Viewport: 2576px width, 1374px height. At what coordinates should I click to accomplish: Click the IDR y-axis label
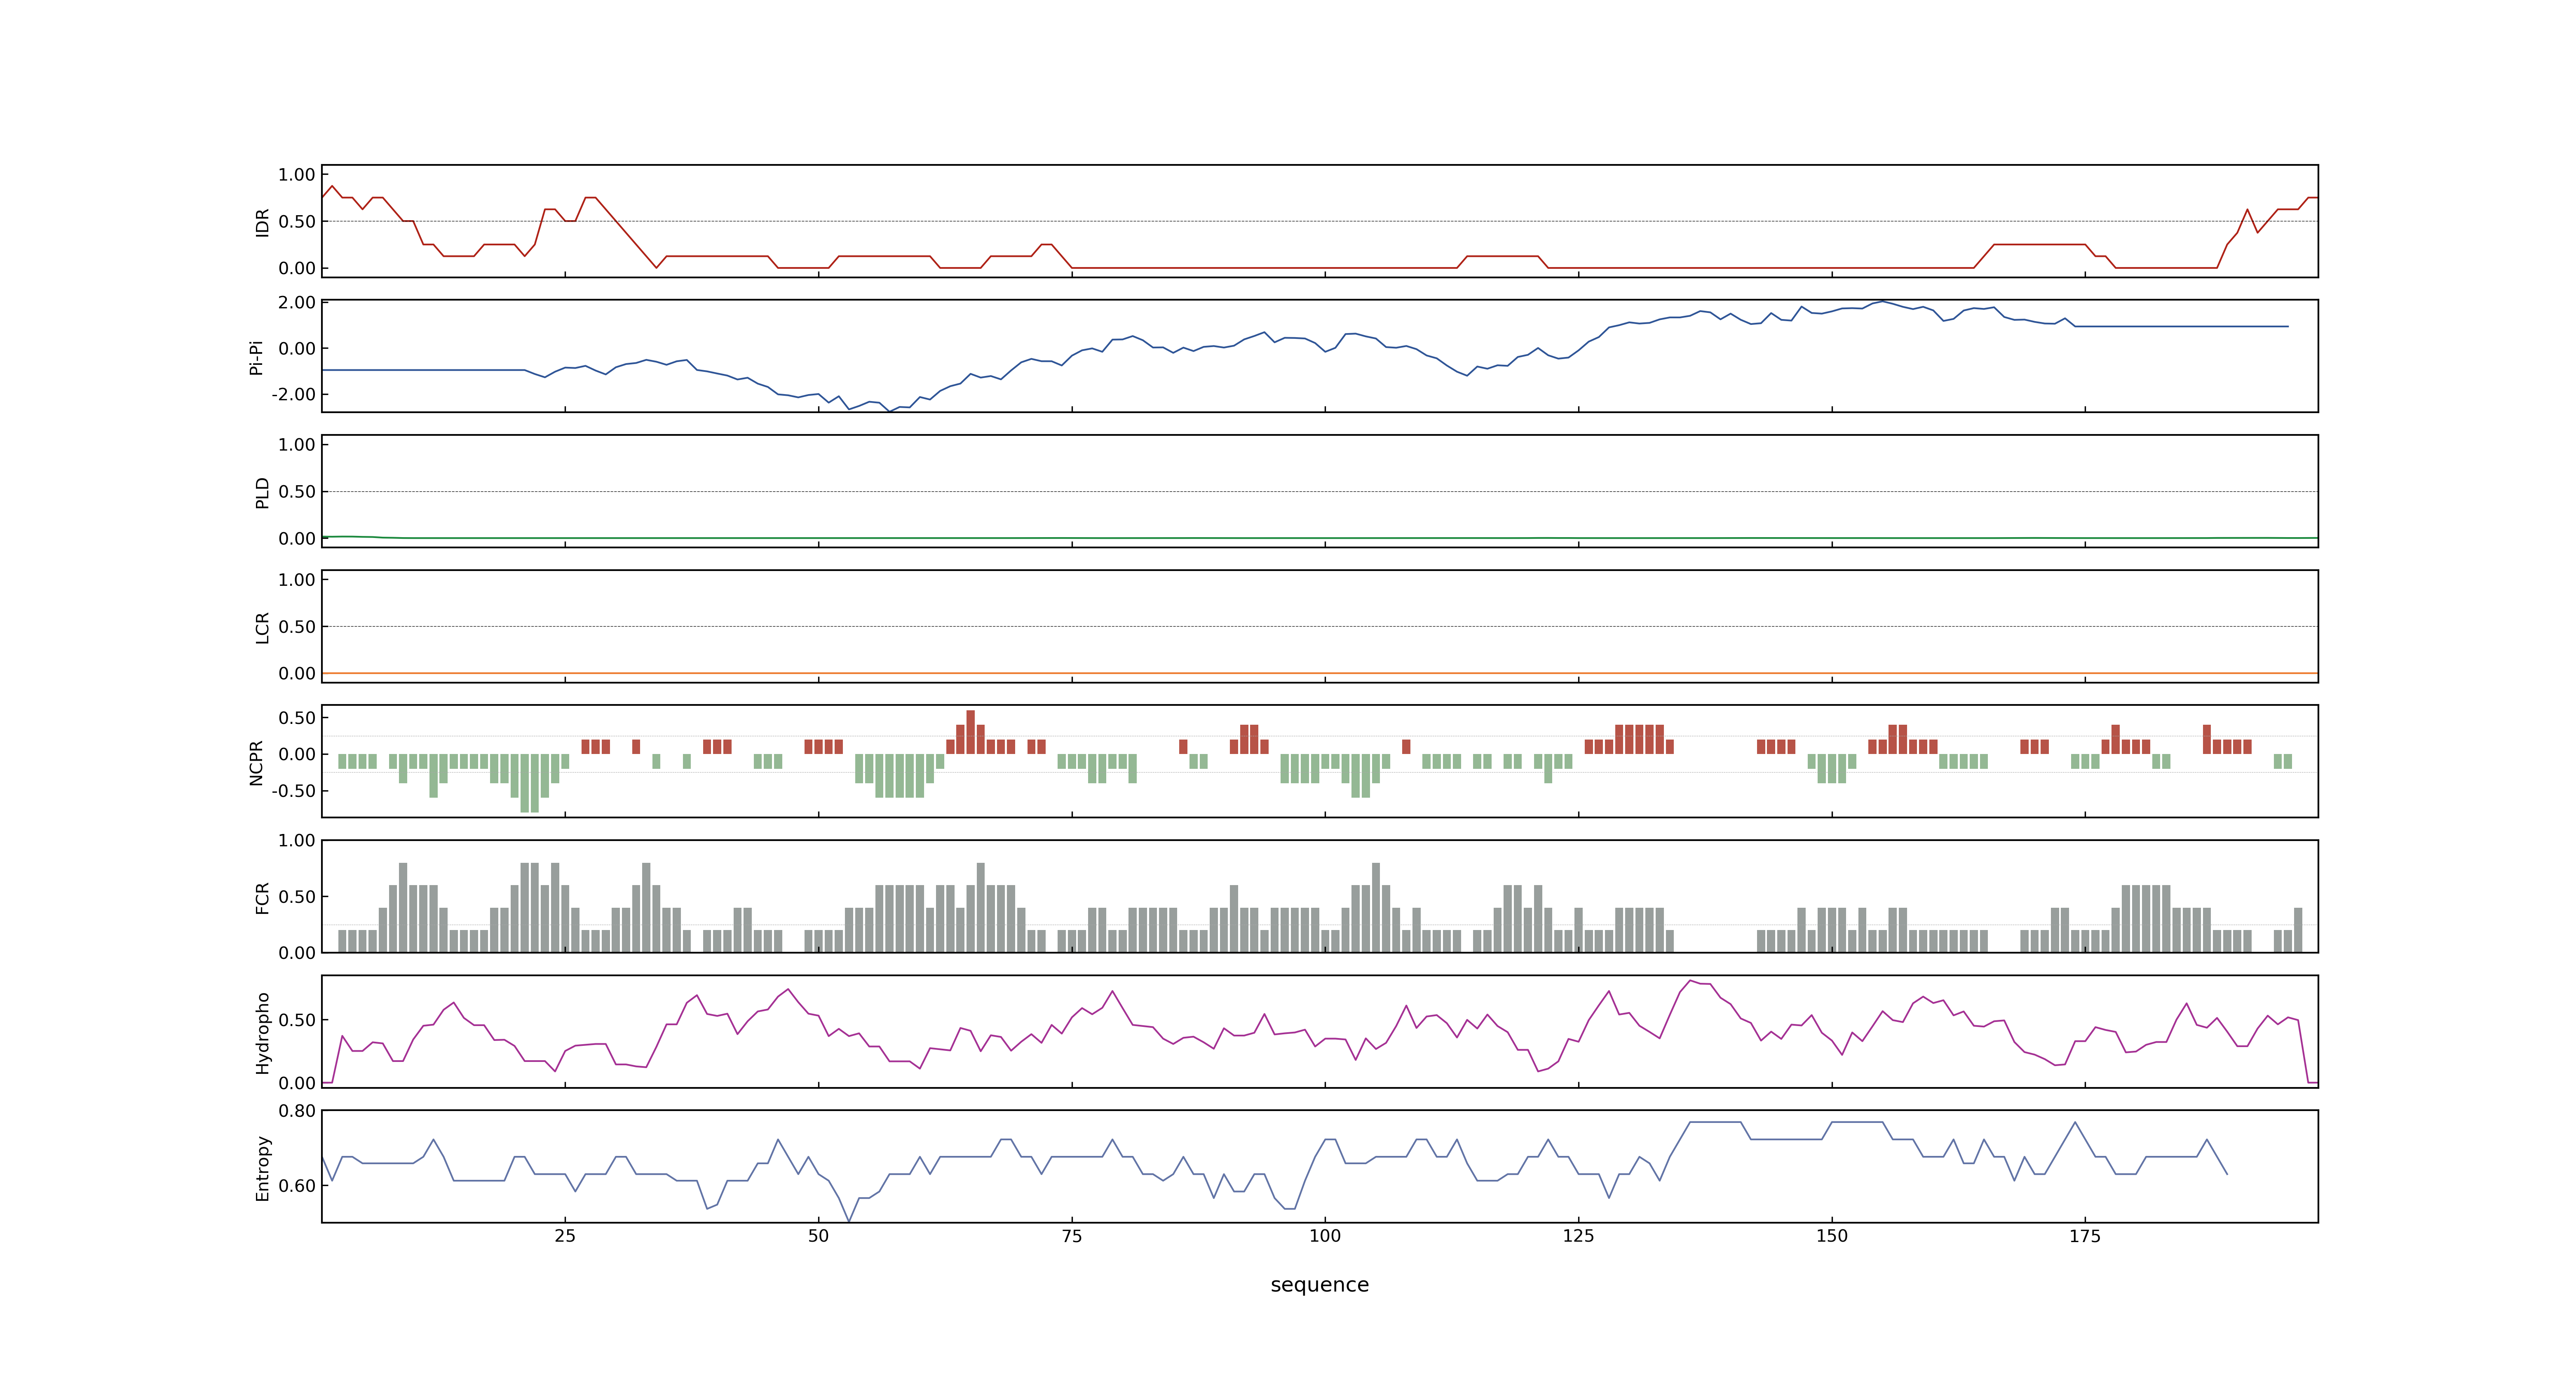(262, 222)
